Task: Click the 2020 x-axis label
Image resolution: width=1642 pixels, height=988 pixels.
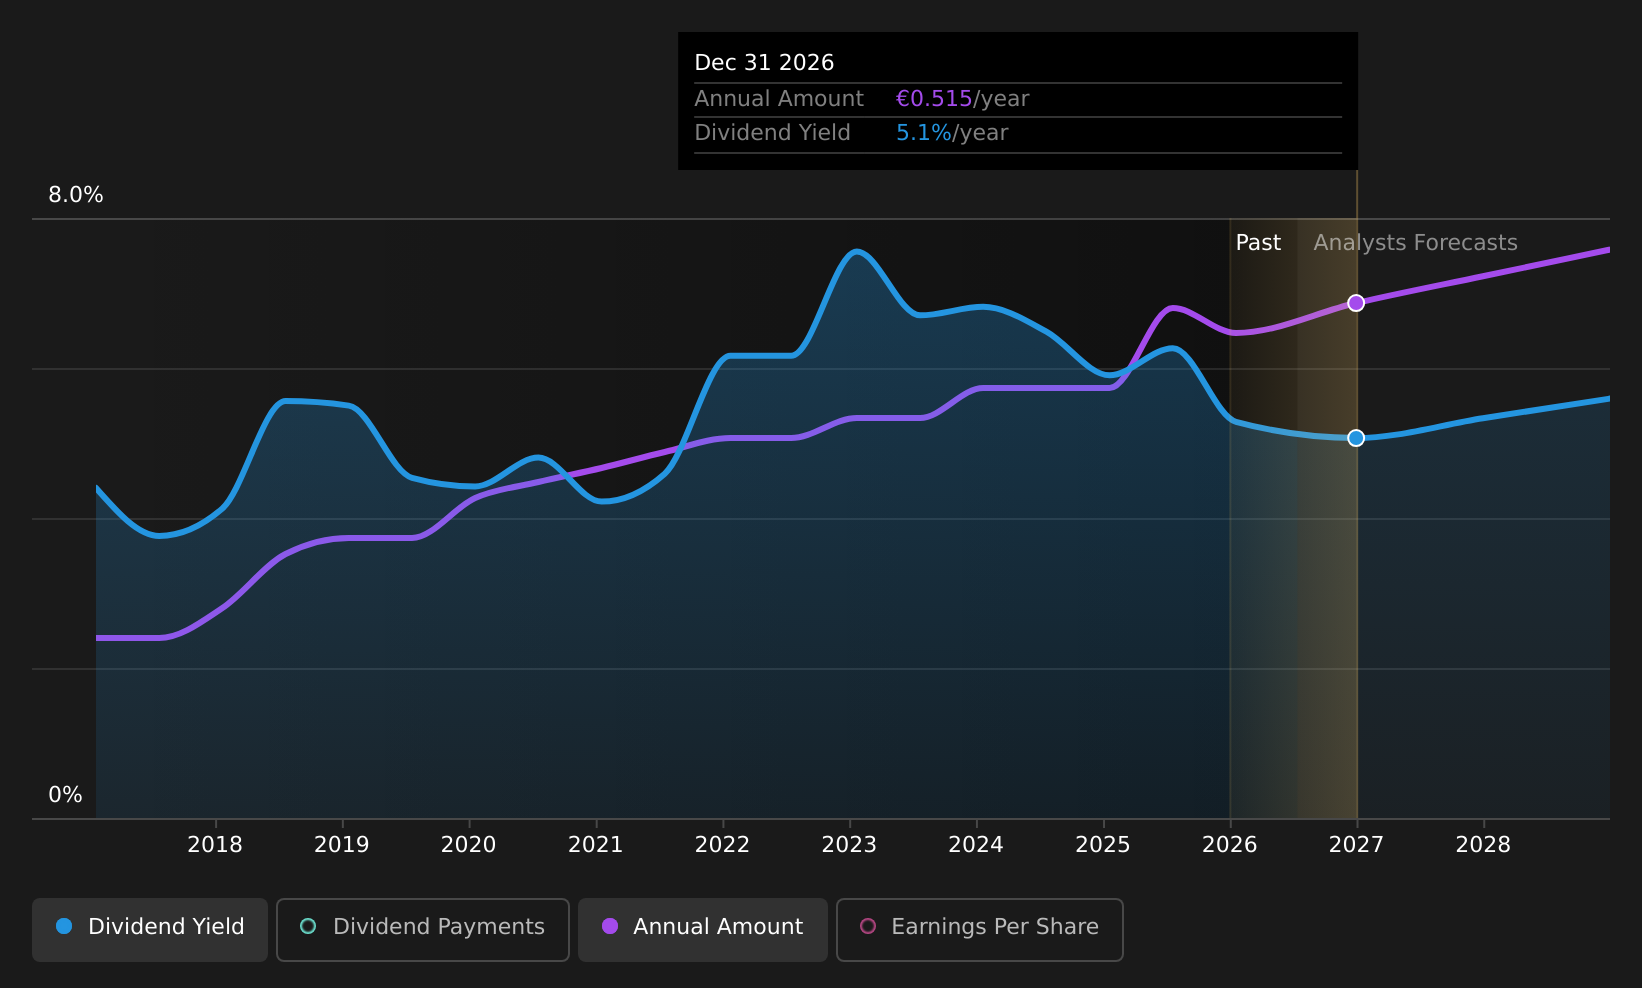Action: [x=469, y=845]
